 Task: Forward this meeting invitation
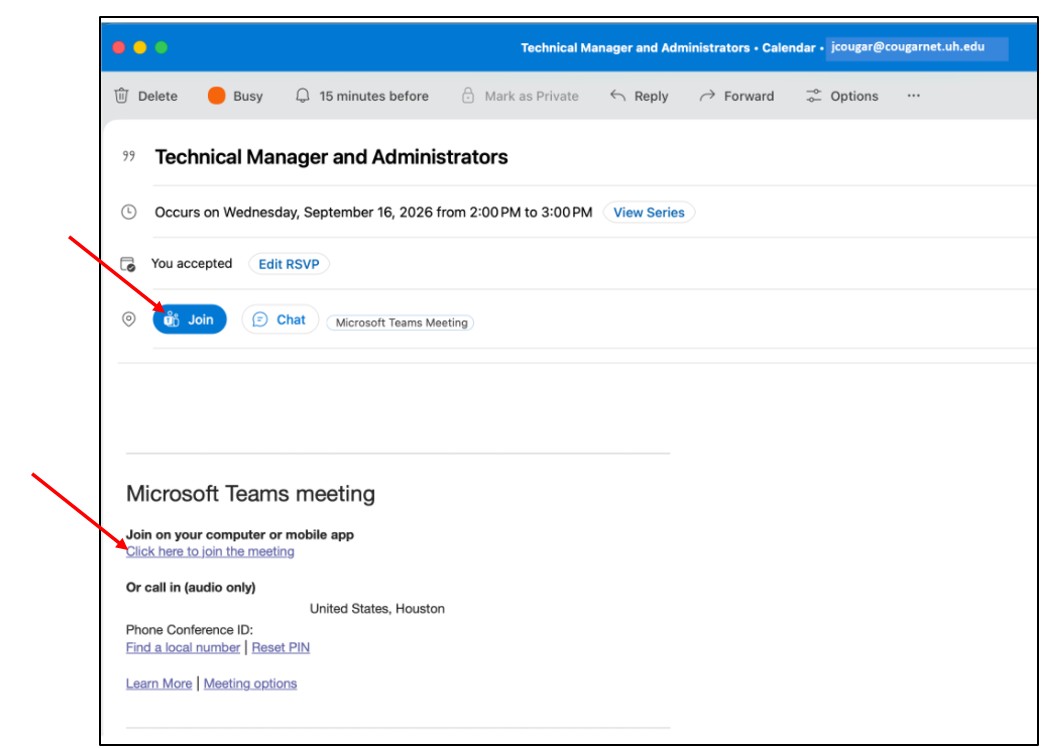click(x=736, y=96)
